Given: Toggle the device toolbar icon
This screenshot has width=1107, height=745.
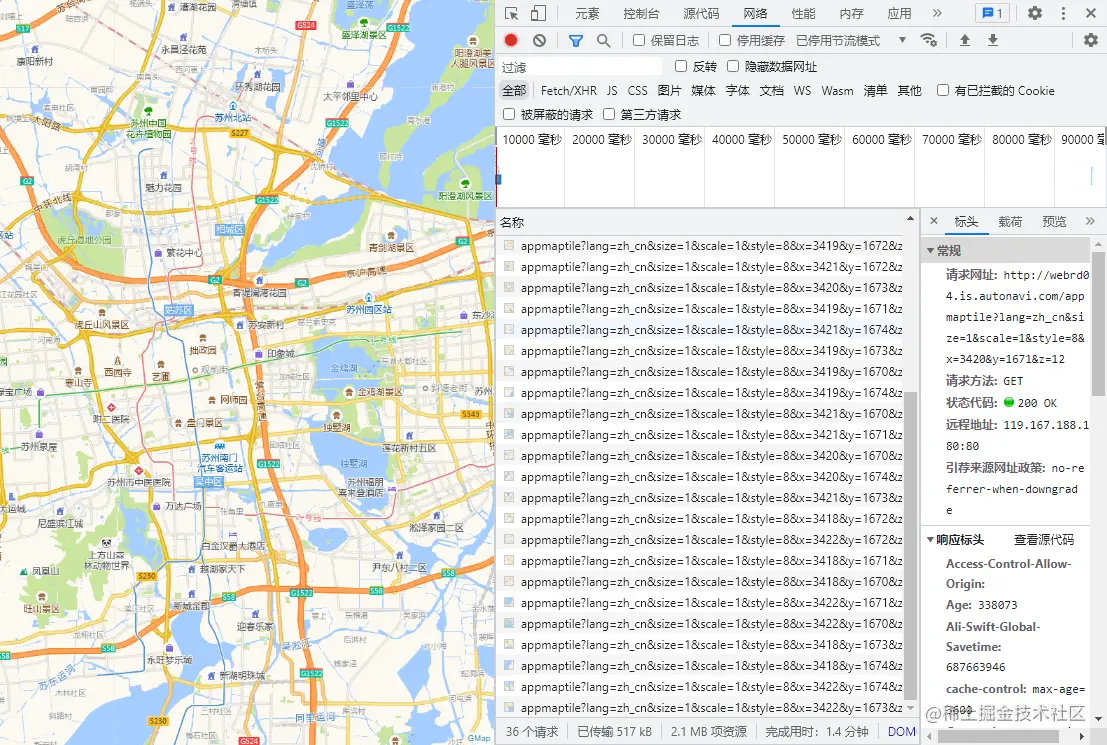Looking at the screenshot, I should 538,13.
